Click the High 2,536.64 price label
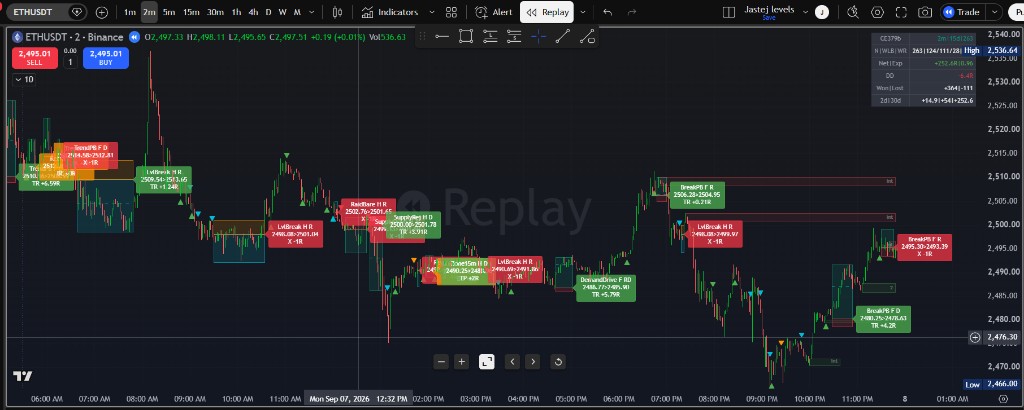The height and width of the screenshot is (410, 1024). click(x=991, y=50)
